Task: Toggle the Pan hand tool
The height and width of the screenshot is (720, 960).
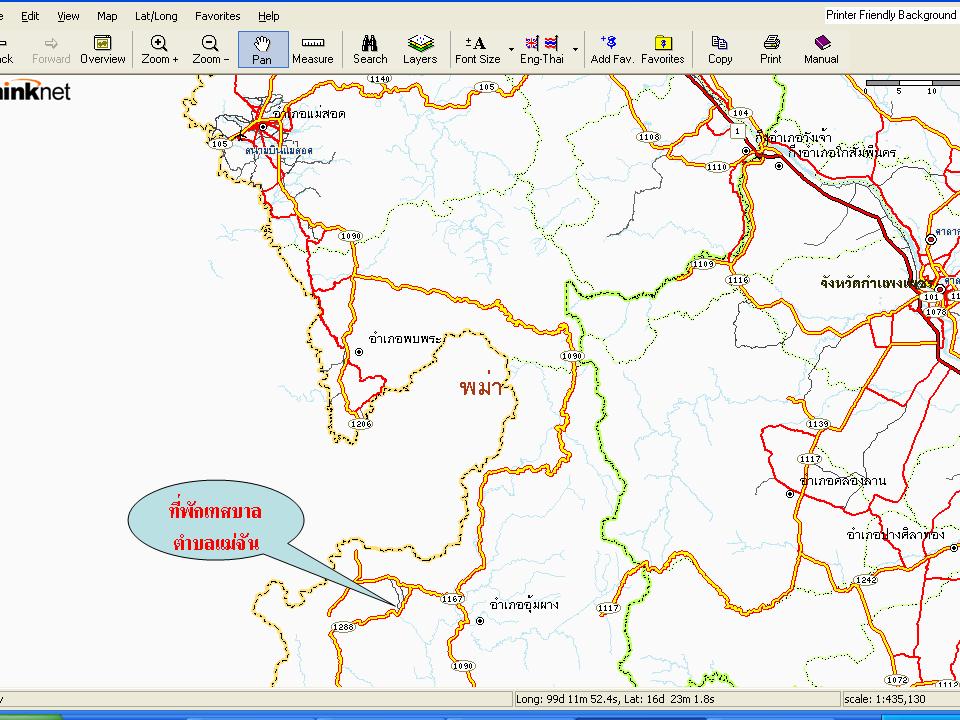Action: (x=262, y=49)
